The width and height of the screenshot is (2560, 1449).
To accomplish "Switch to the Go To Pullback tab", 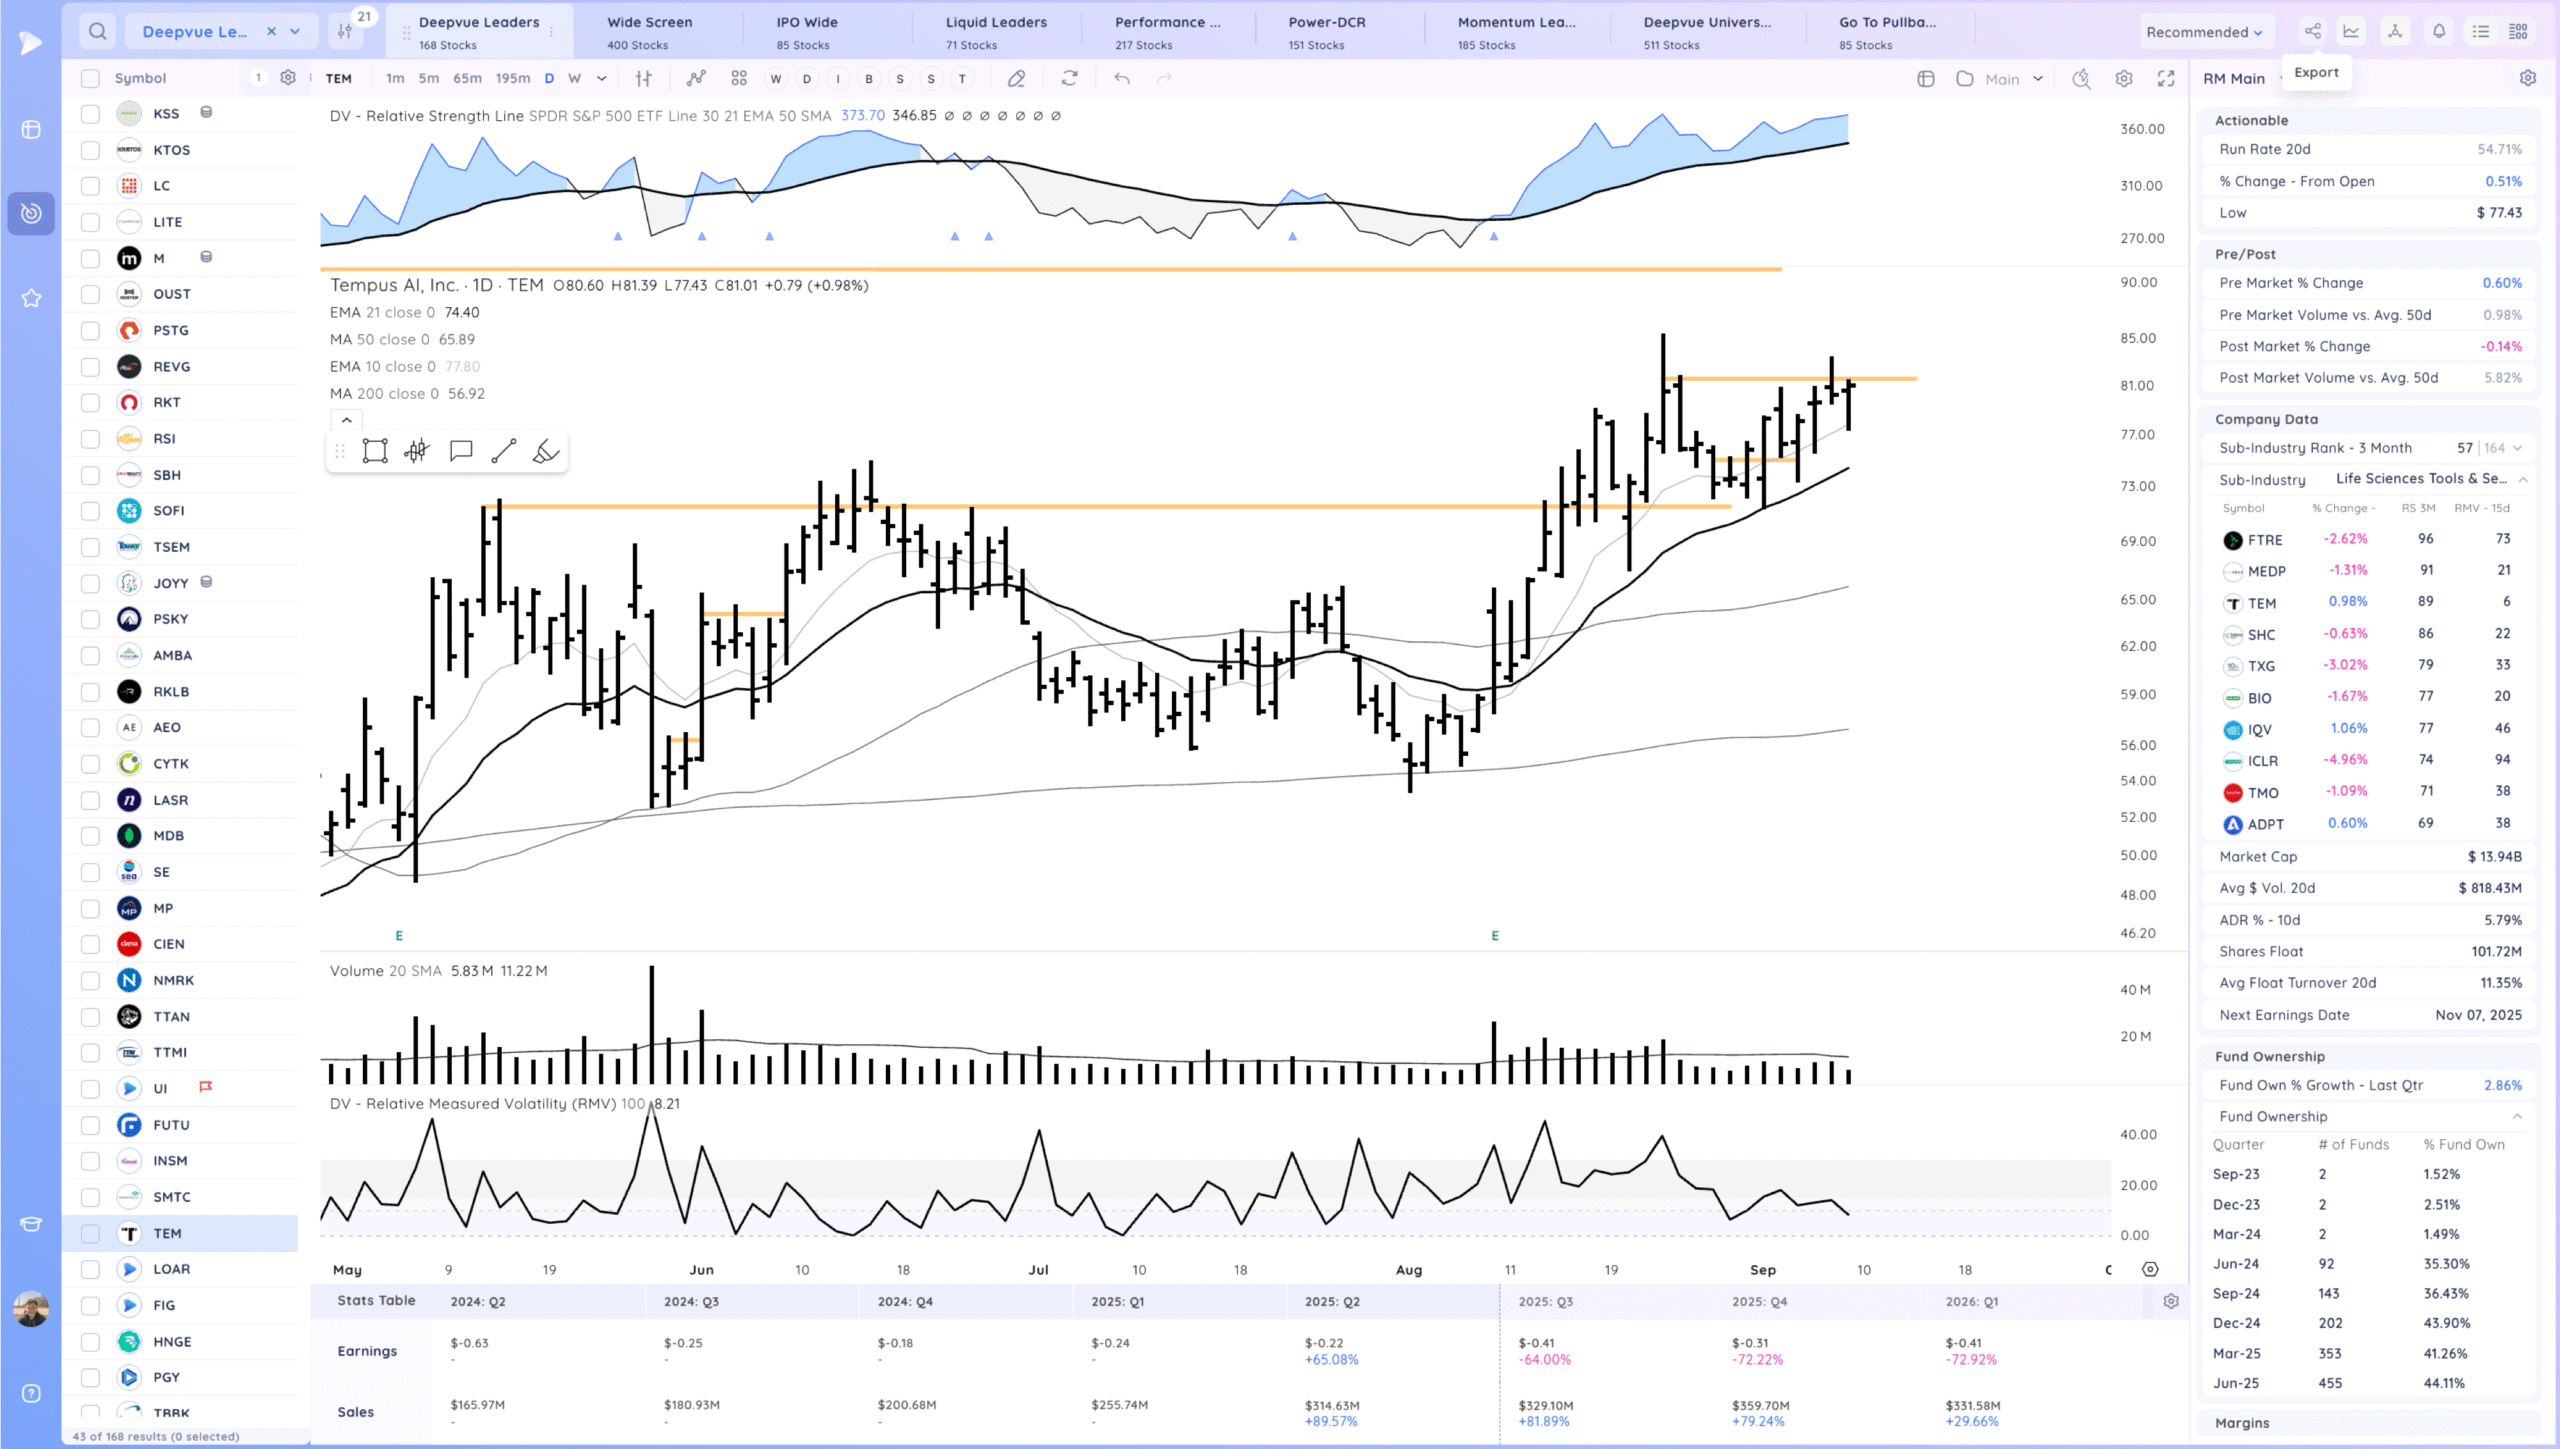I will click(1887, 32).
